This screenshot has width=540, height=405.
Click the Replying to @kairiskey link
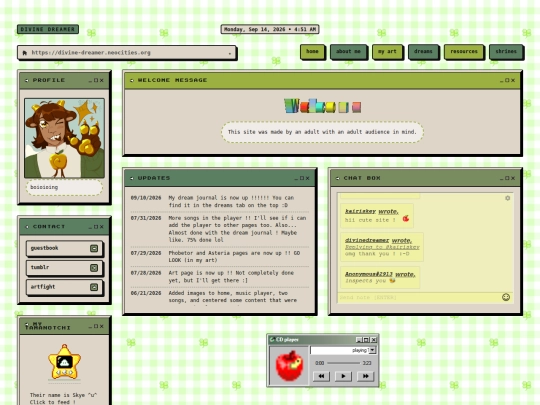tap(382, 247)
